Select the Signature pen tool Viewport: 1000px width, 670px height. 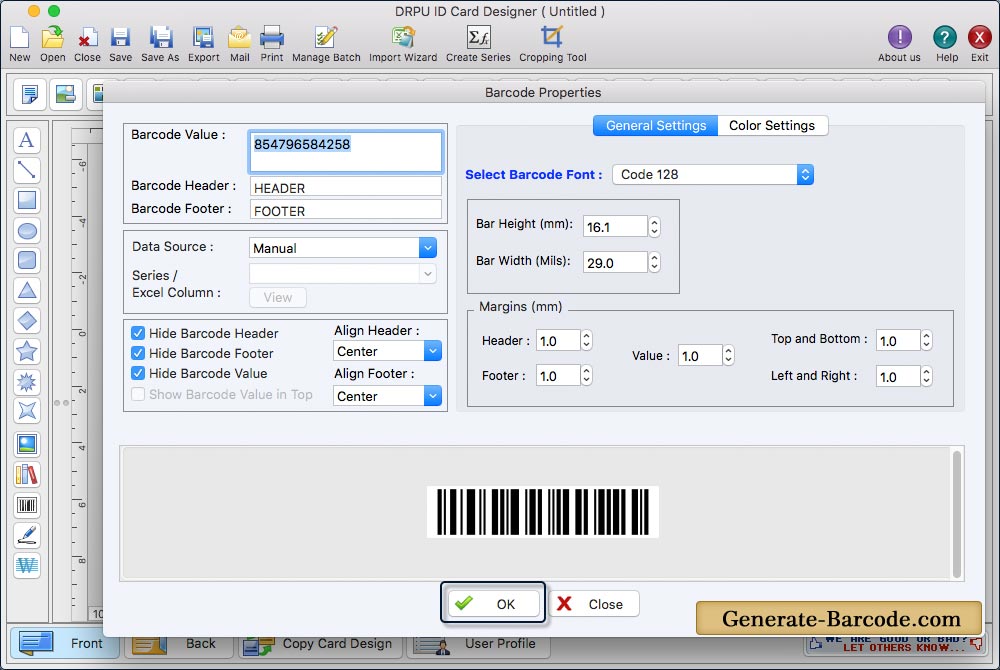click(27, 535)
